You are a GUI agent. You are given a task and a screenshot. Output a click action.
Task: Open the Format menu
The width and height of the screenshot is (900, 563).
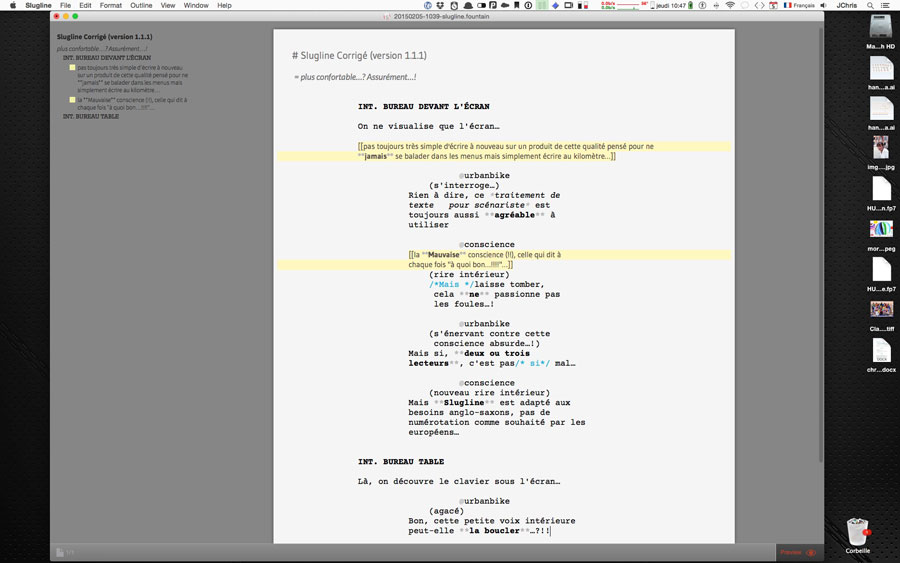[x=111, y=5]
